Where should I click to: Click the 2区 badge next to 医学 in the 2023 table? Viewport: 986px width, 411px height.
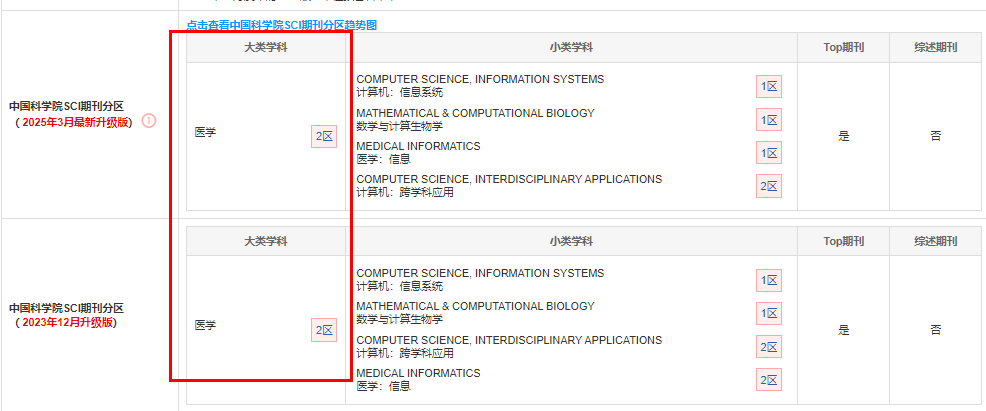[324, 331]
